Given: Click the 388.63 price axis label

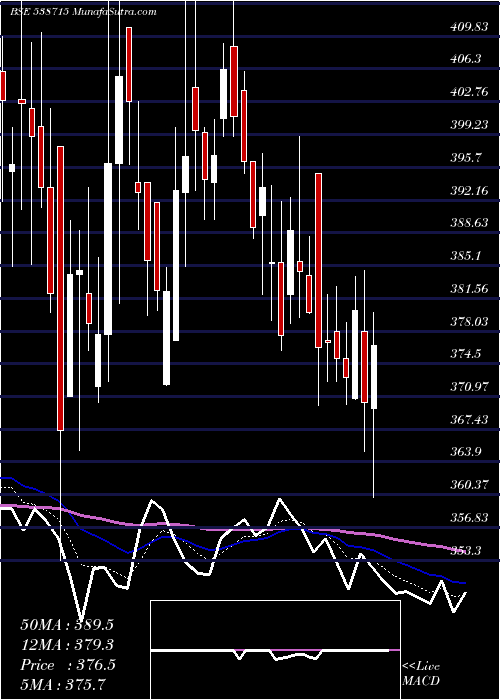Looking at the screenshot, I should coord(469,223).
